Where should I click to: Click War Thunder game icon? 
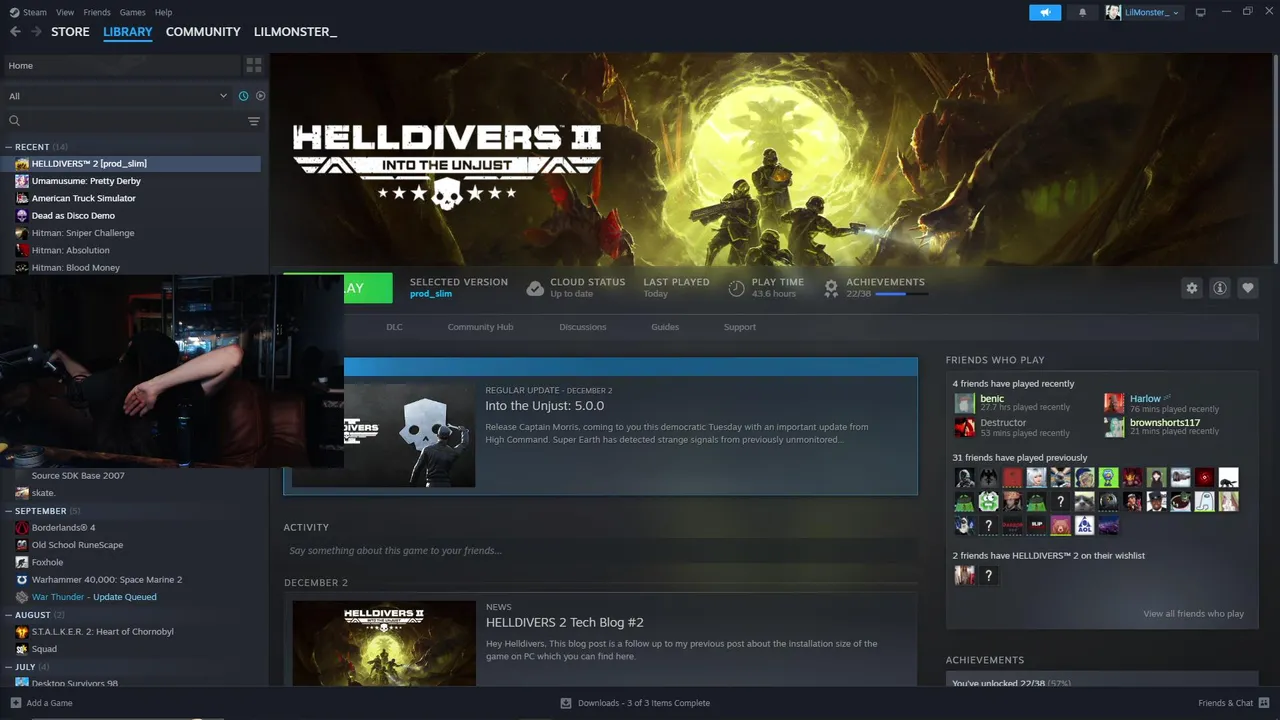(x=22, y=597)
